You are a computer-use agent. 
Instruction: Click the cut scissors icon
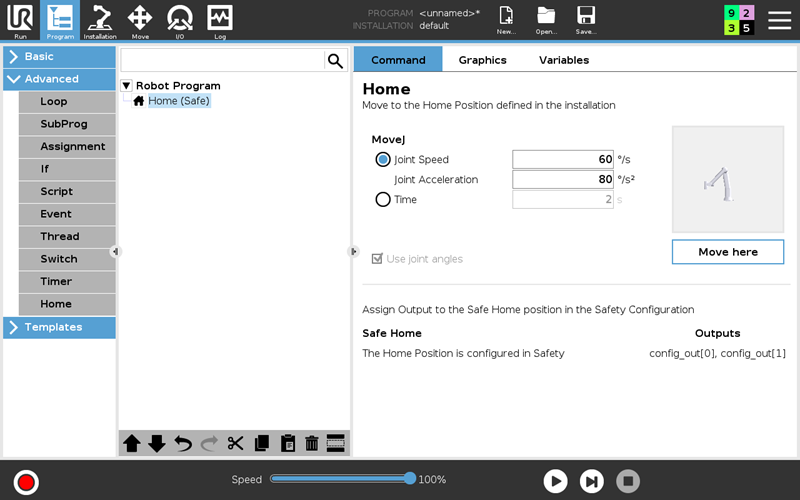(x=235, y=444)
